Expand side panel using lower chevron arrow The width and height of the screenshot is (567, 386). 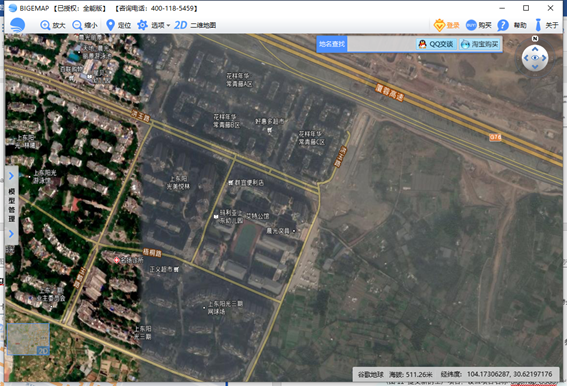click(x=11, y=234)
